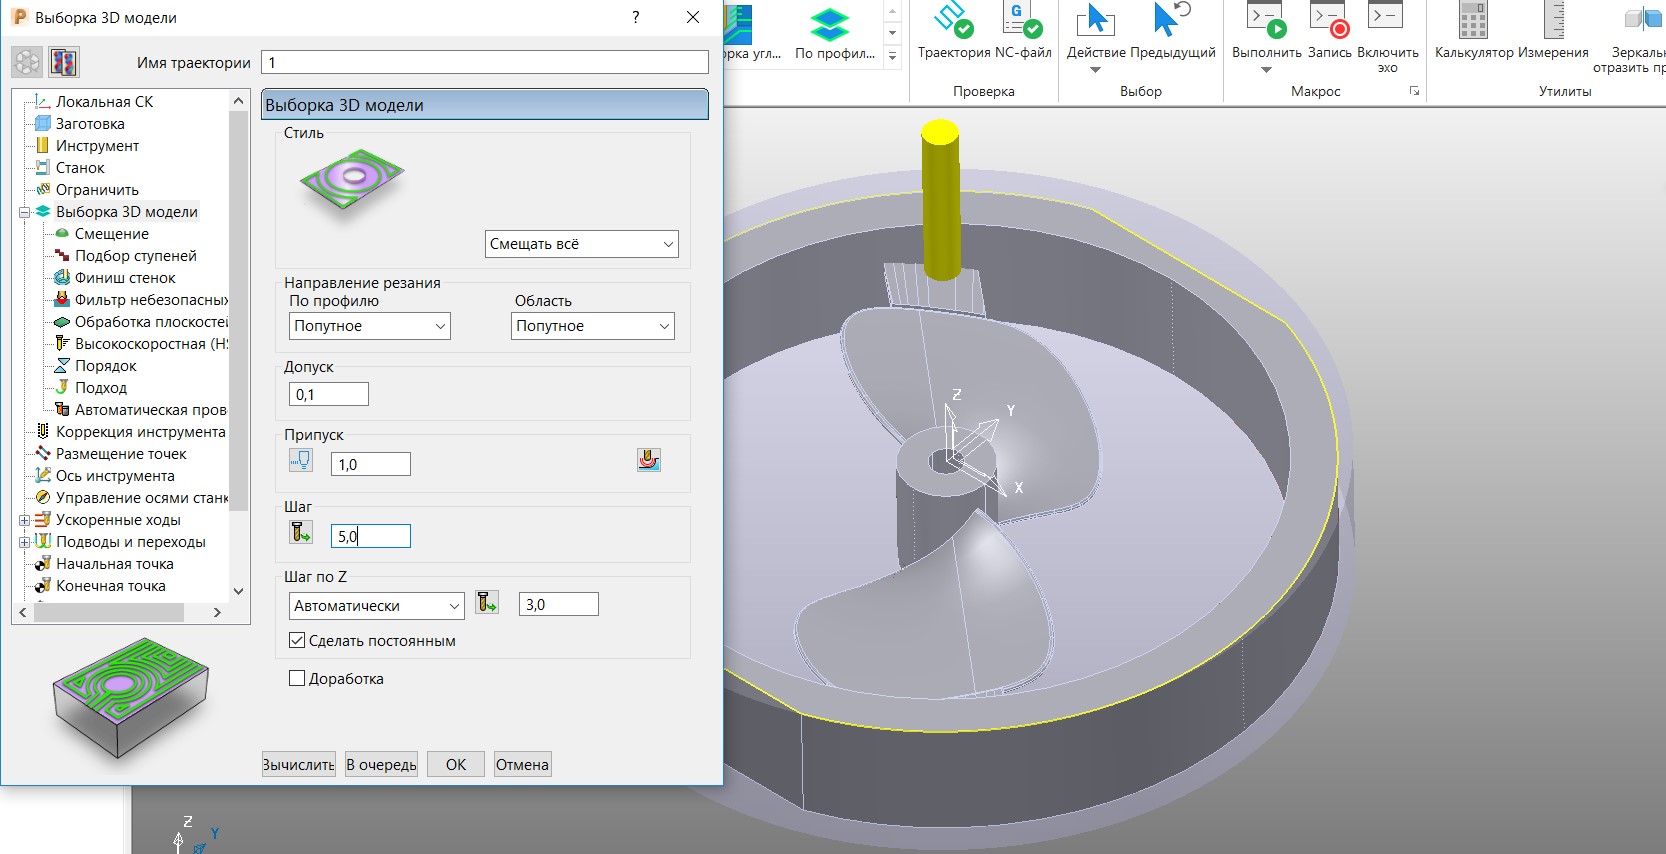This screenshot has width=1666, height=854.
Task: Click the colored blocks icon beside the trajectory name
Action: point(64,62)
